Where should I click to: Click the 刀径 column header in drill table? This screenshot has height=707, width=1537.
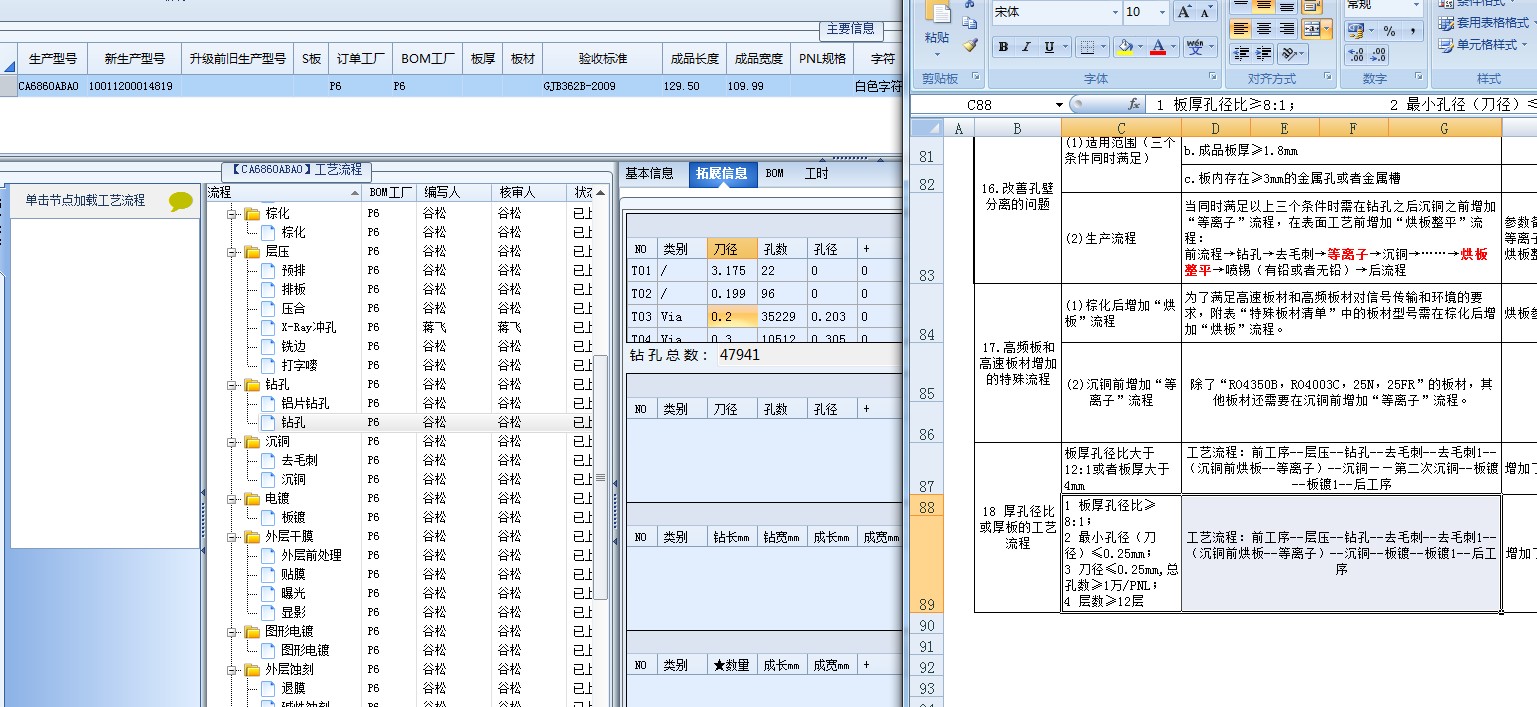[x=730, y=249]
